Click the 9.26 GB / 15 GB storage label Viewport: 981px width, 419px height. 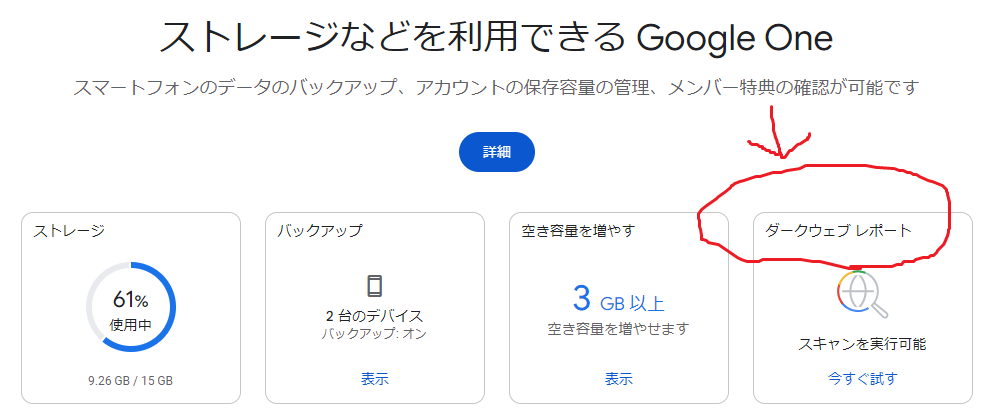tap(131, 380)
